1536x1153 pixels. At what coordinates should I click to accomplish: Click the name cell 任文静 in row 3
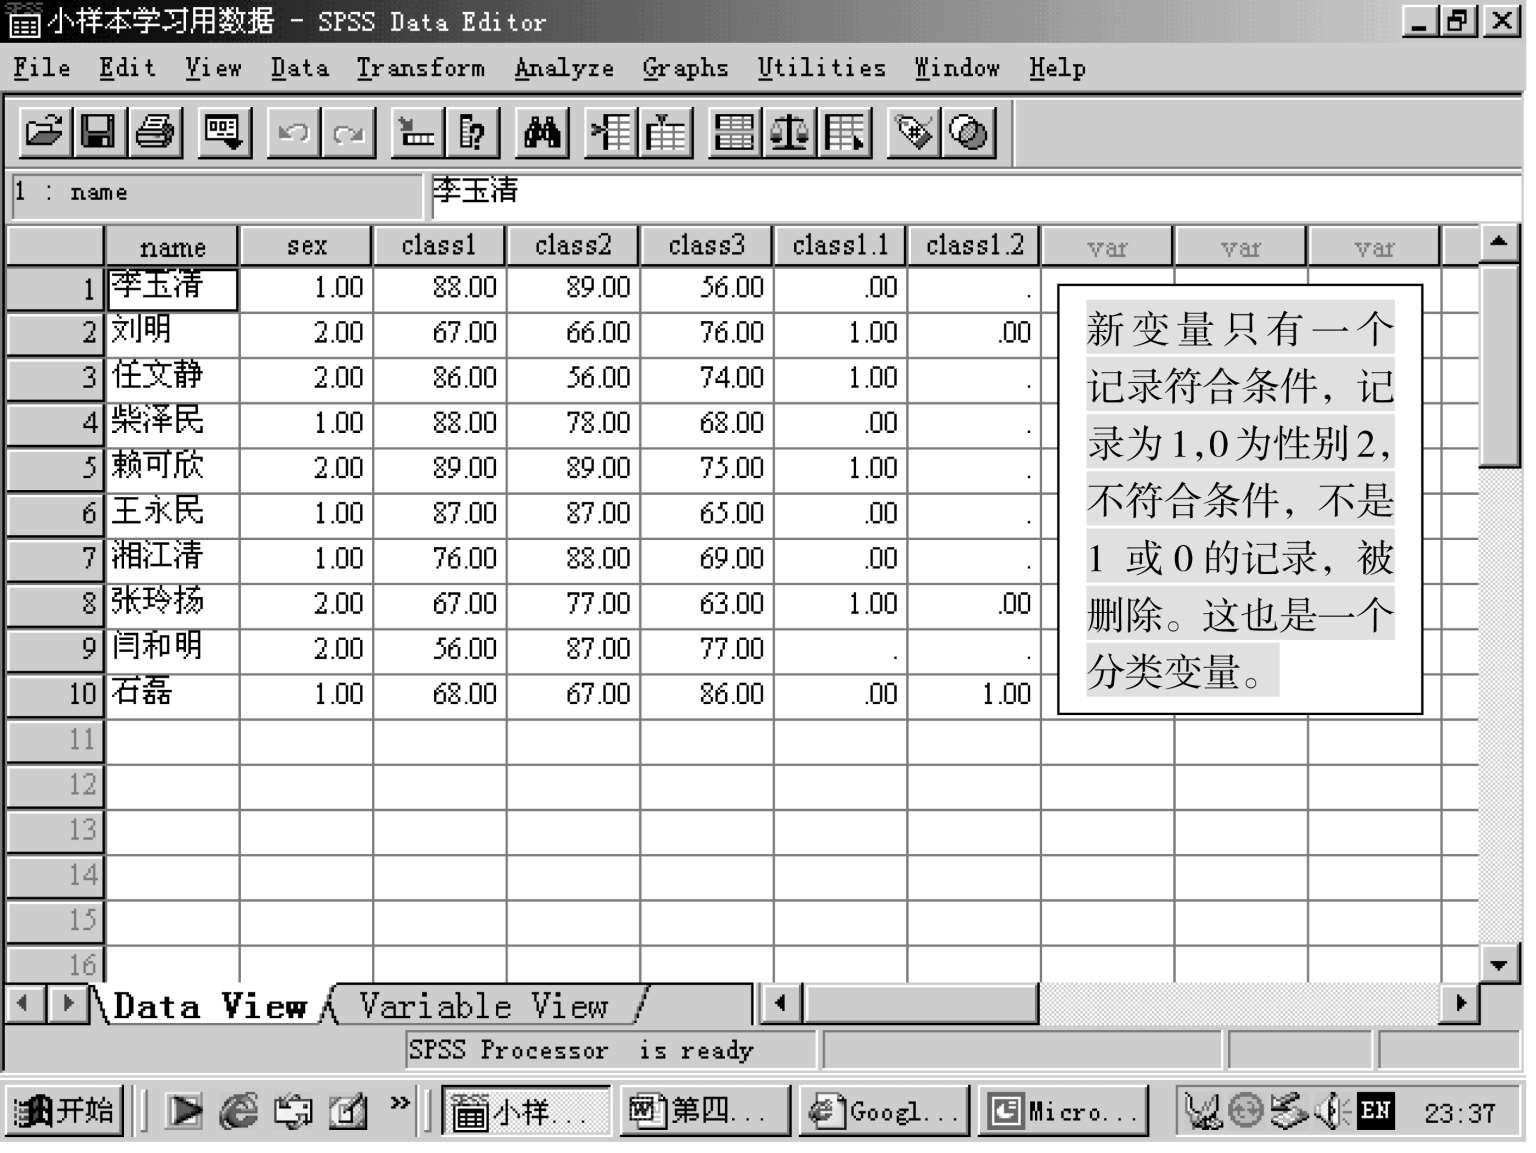[172, 377]
